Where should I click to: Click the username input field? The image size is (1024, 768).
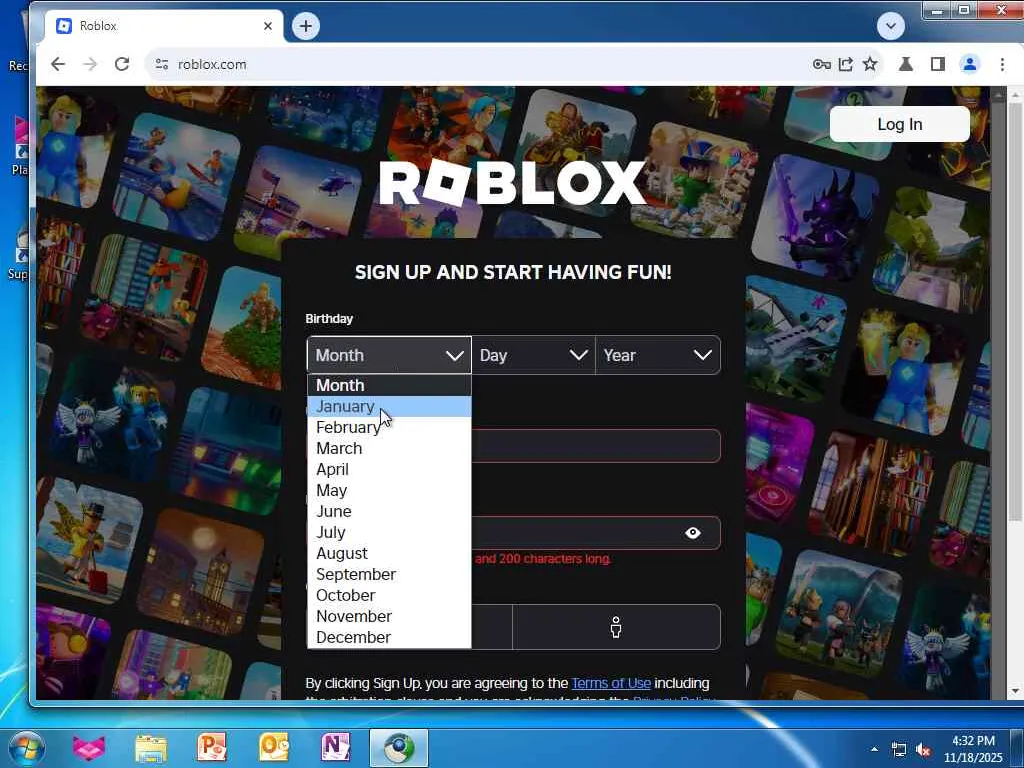click(596, 446)
